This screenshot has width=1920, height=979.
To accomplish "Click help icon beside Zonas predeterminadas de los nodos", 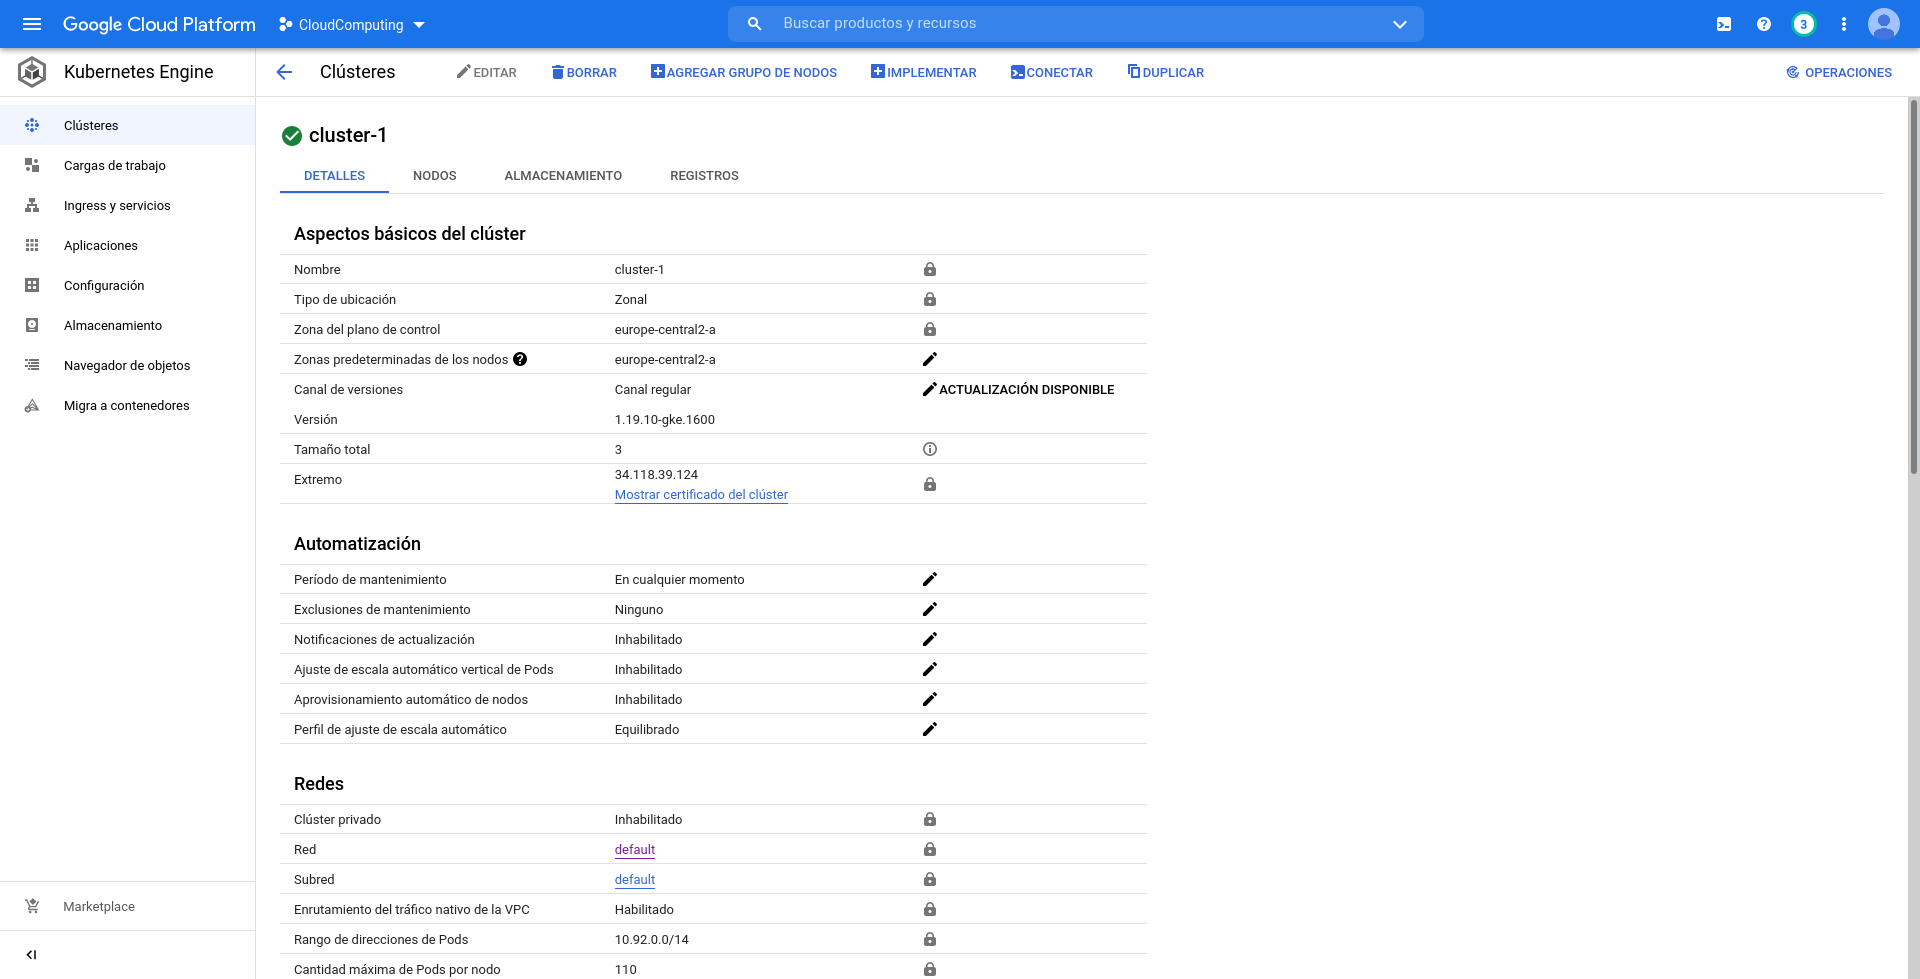I will tap(520, 359).
